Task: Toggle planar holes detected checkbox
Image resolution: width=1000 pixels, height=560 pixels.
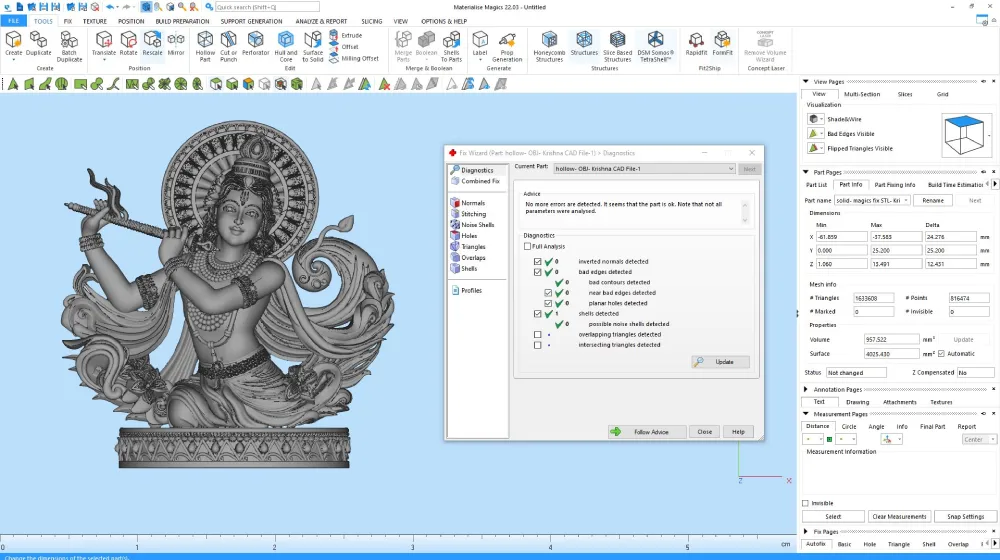Action: tap(548, 304)
